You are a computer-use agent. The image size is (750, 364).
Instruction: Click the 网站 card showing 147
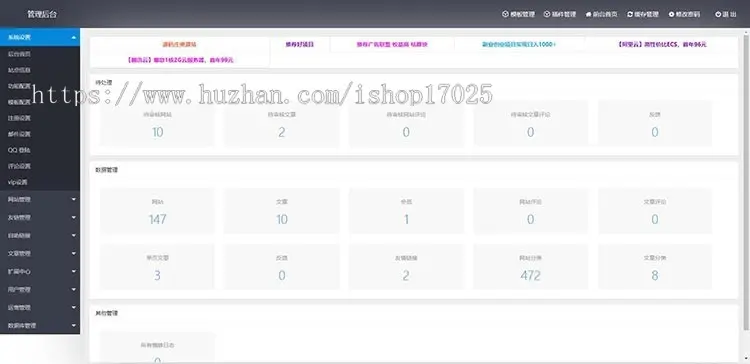coord(157,211)
